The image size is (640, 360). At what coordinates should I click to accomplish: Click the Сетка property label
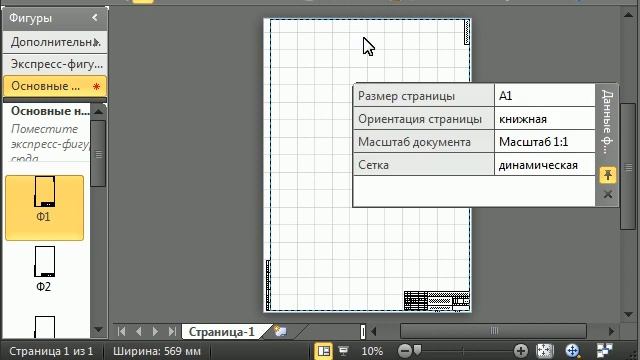[x=424, y=164]
